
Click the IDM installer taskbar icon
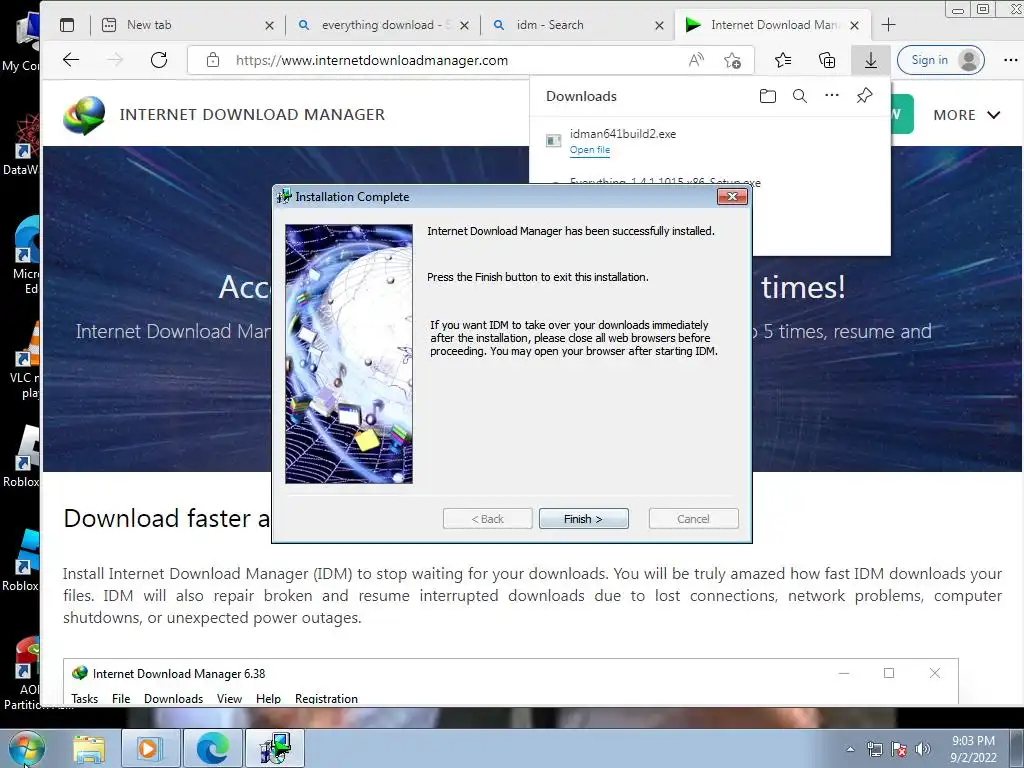point(275,749)
